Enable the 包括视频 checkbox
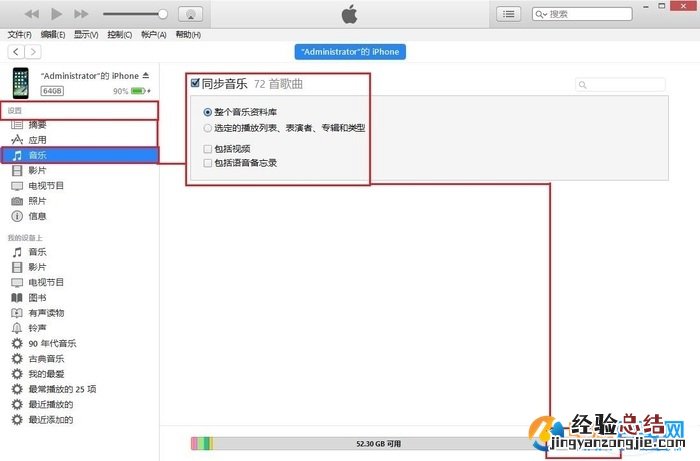This screenshot has width=700, height=461. (208, 149)
